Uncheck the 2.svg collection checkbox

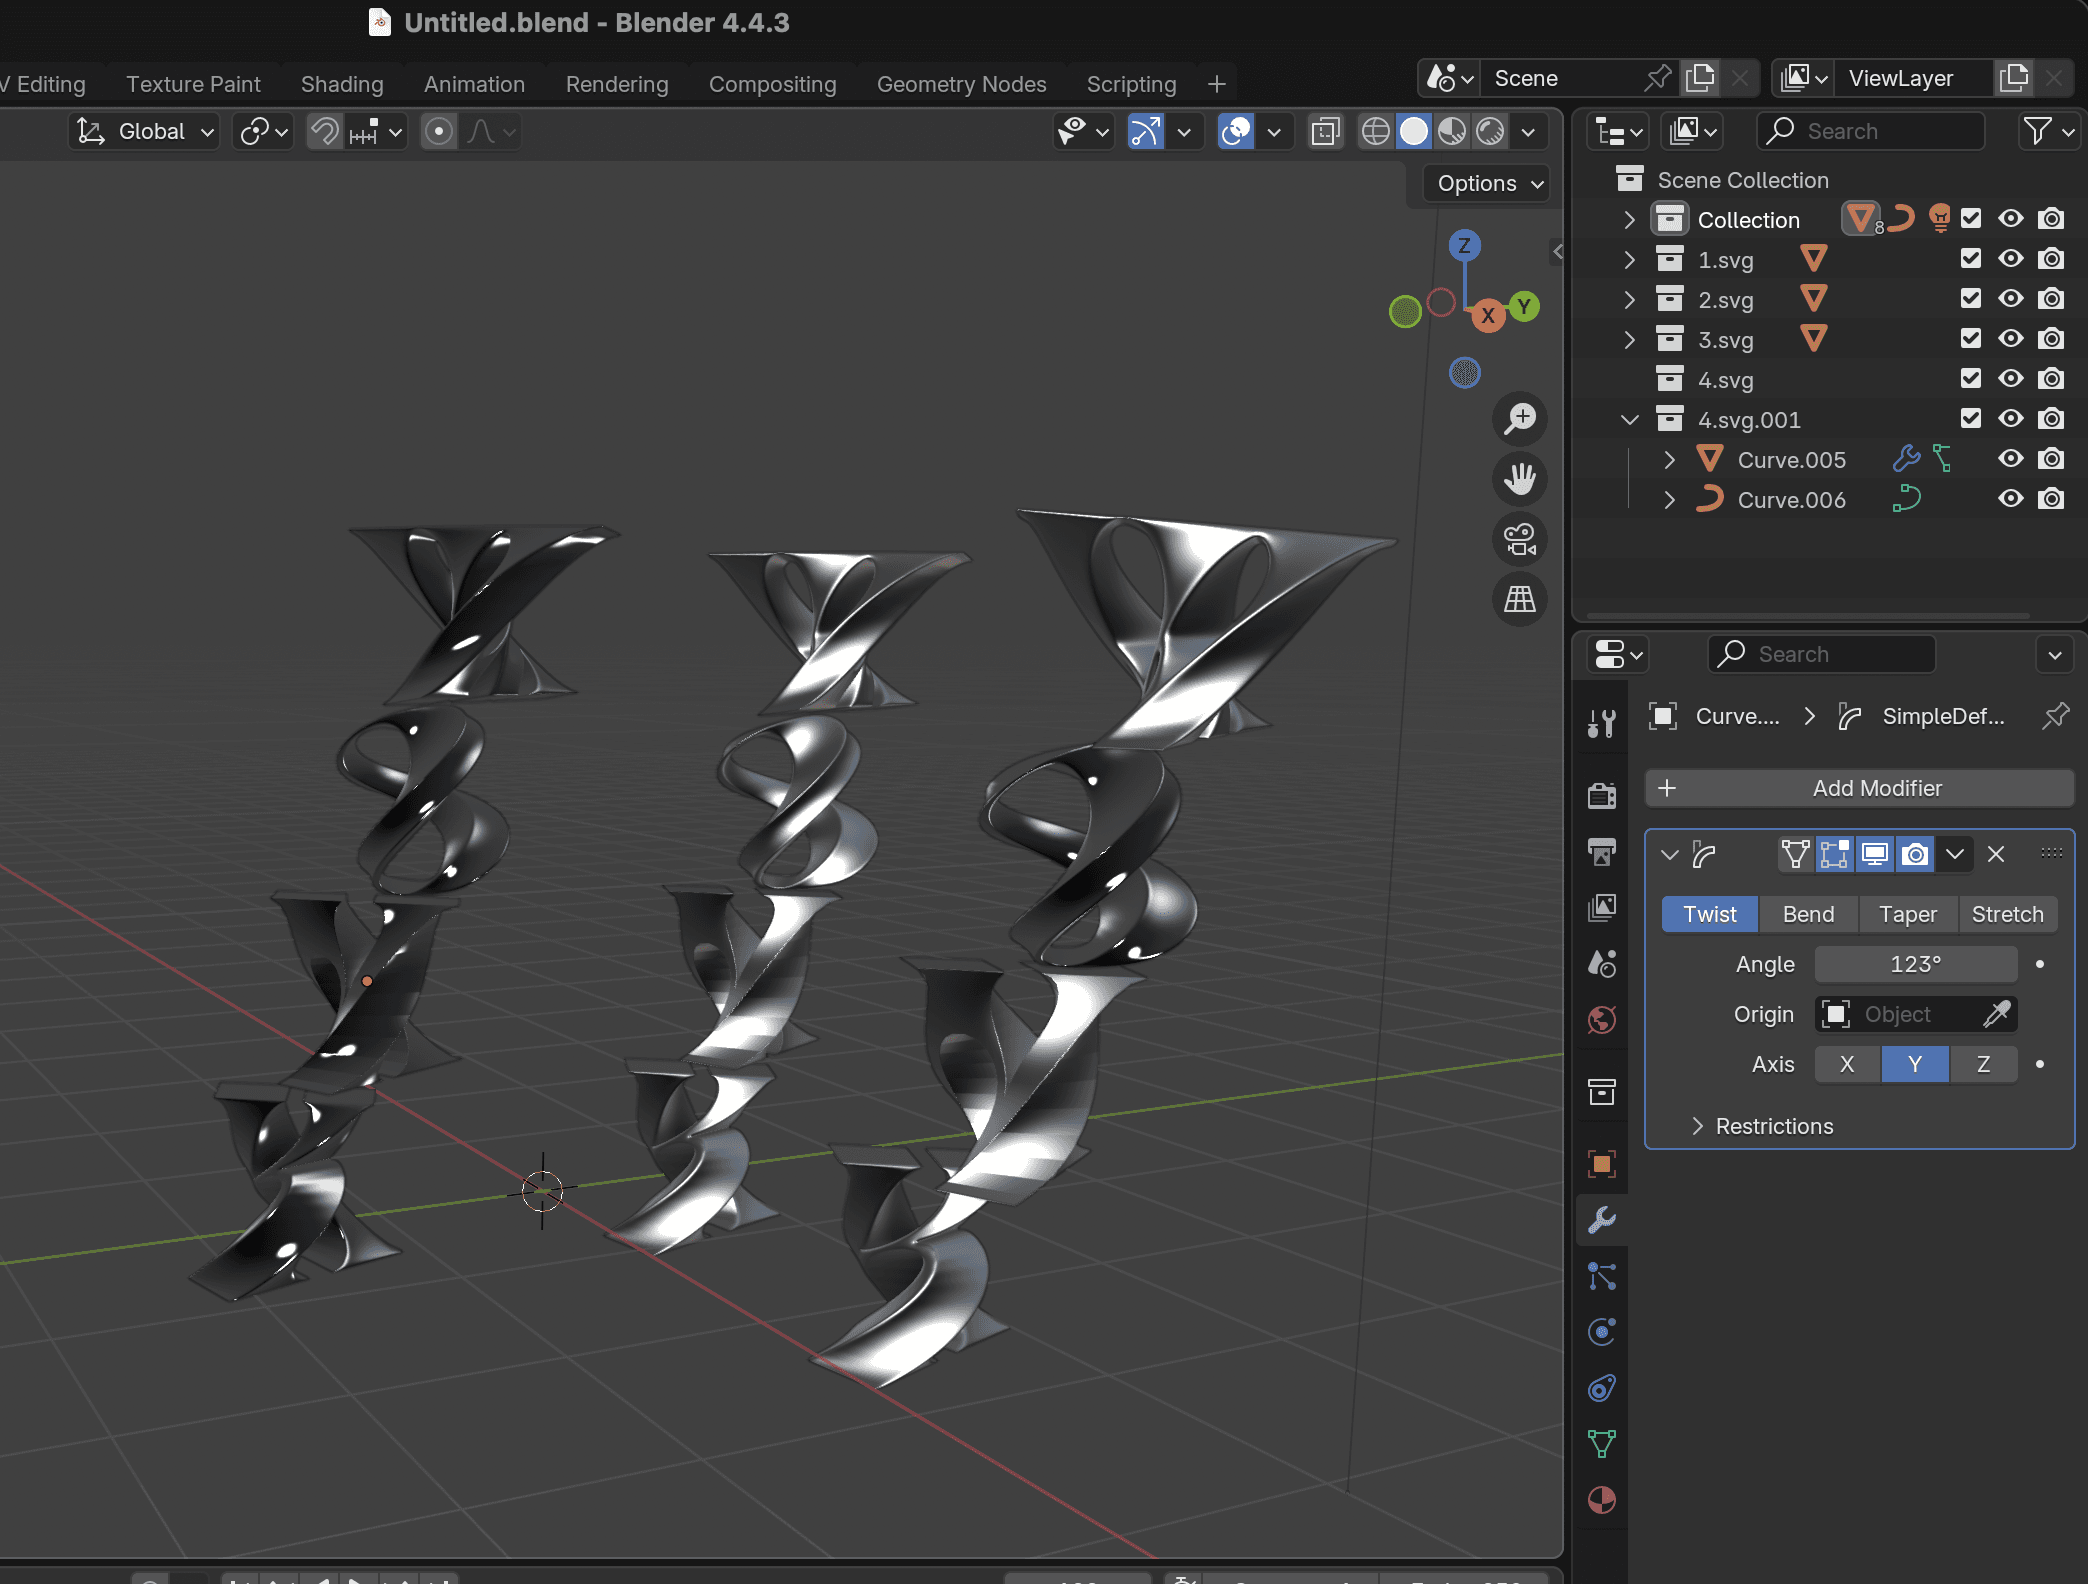point(1970,299)
